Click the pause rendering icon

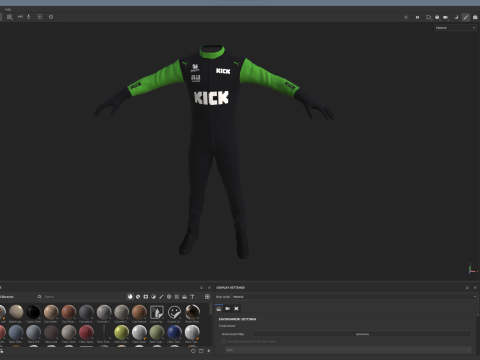click(417, 17)
